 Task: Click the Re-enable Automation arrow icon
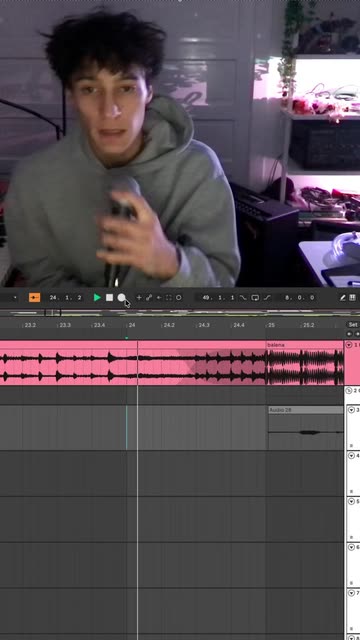point(159,298)
